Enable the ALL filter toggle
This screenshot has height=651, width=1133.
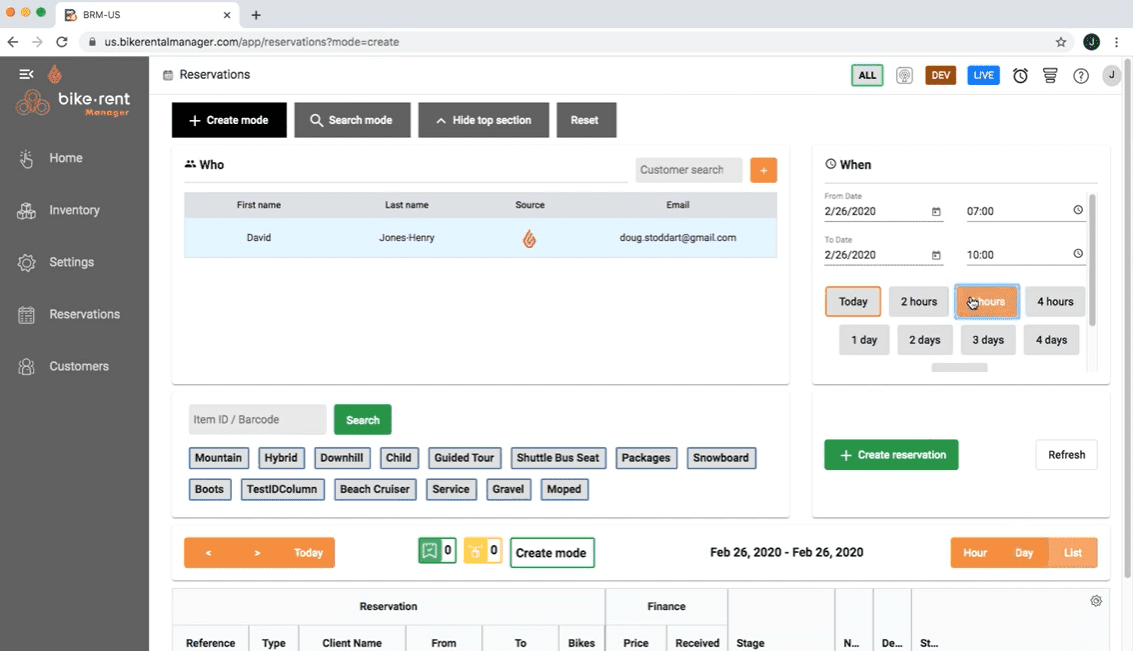pos(866,75)
